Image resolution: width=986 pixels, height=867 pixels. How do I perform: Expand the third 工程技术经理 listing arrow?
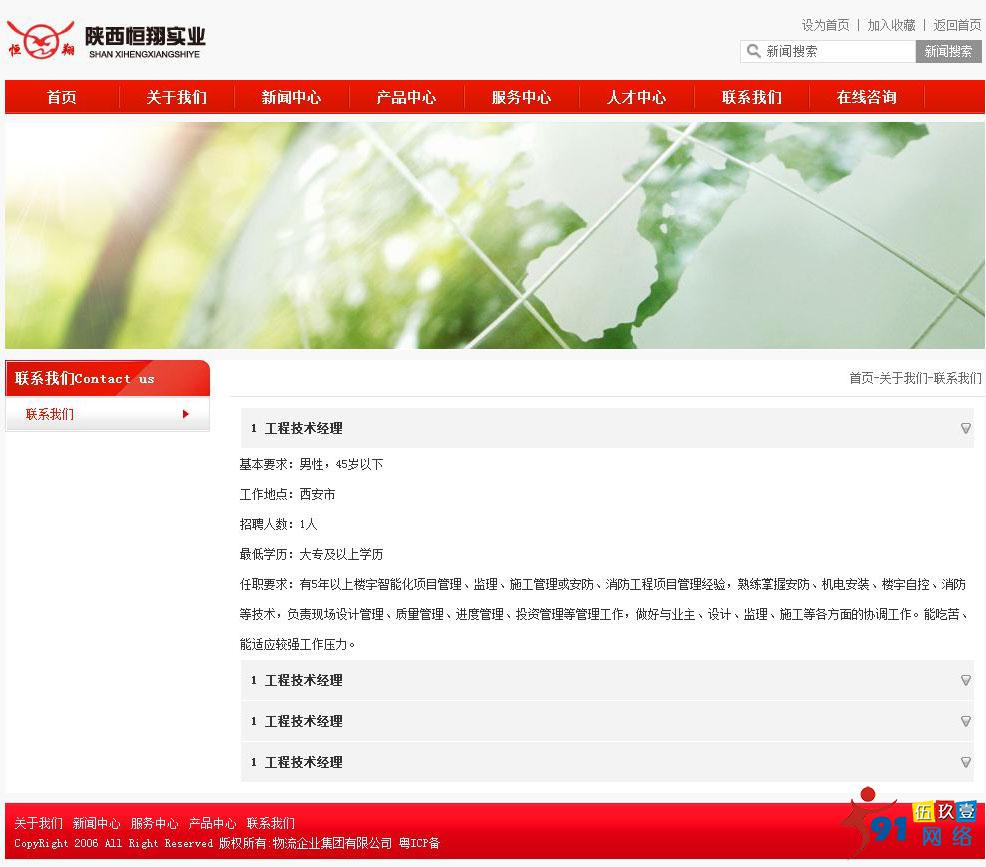[964, 721]
